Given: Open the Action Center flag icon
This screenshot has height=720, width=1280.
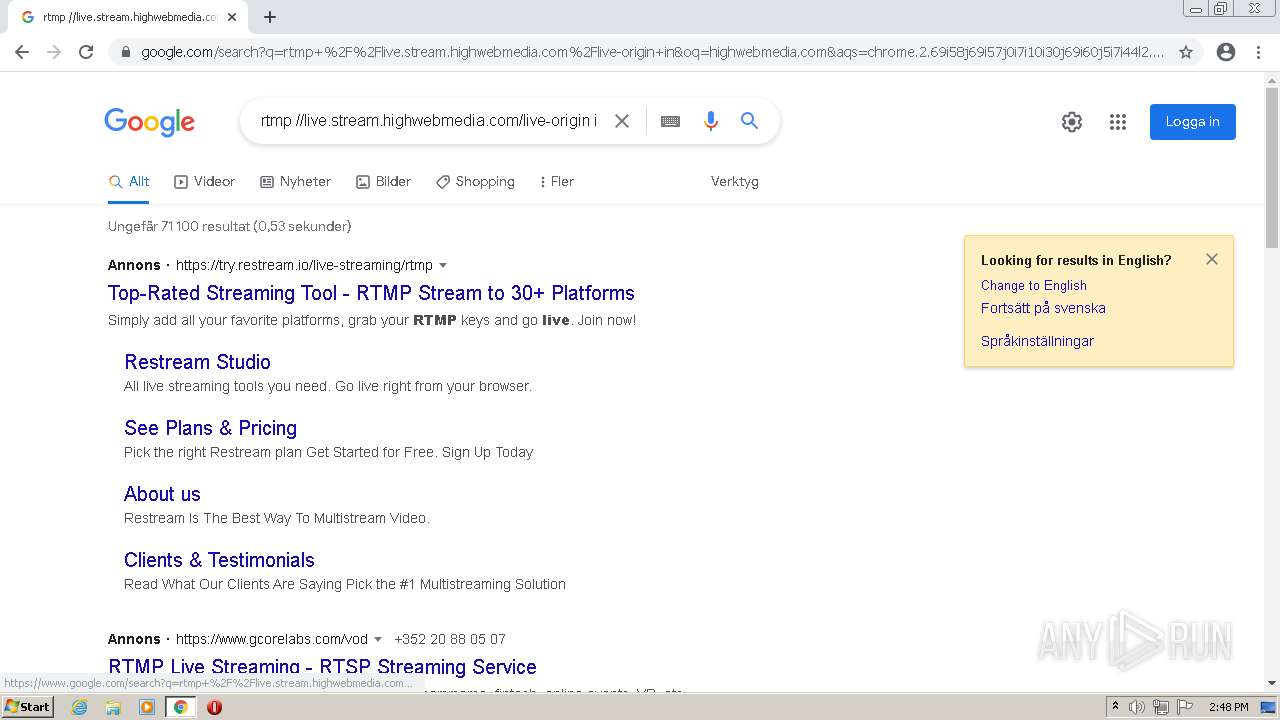Looking at the screenshot, I should (x=1185, y=707).
